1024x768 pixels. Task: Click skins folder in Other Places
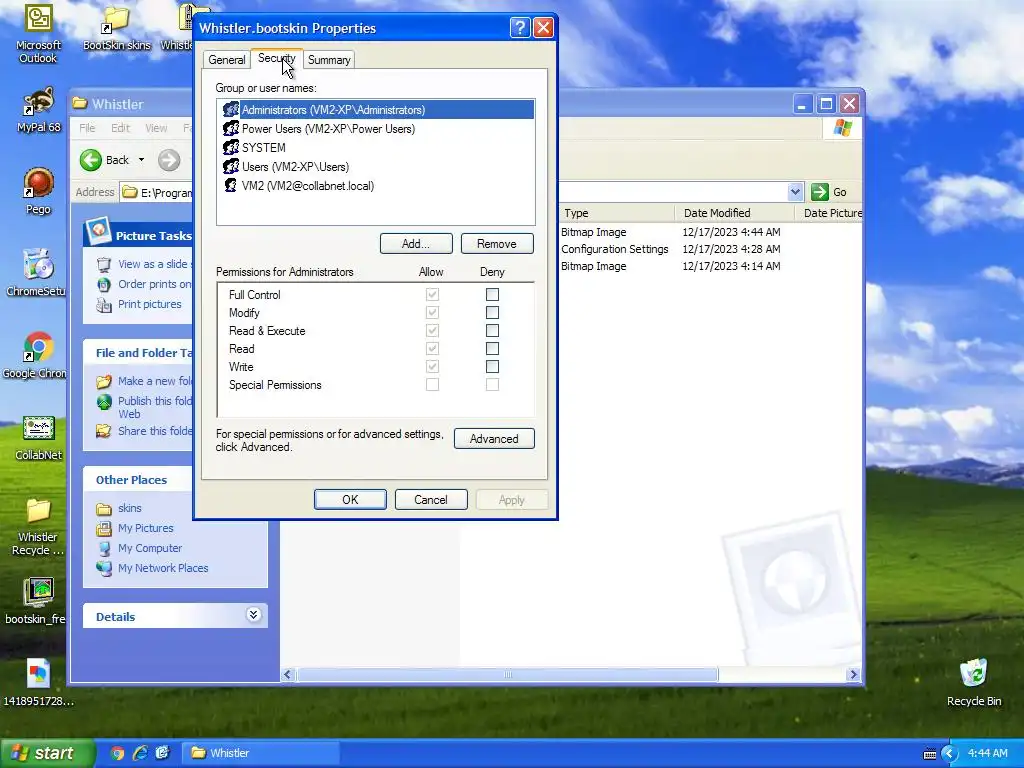coord(129,508)
